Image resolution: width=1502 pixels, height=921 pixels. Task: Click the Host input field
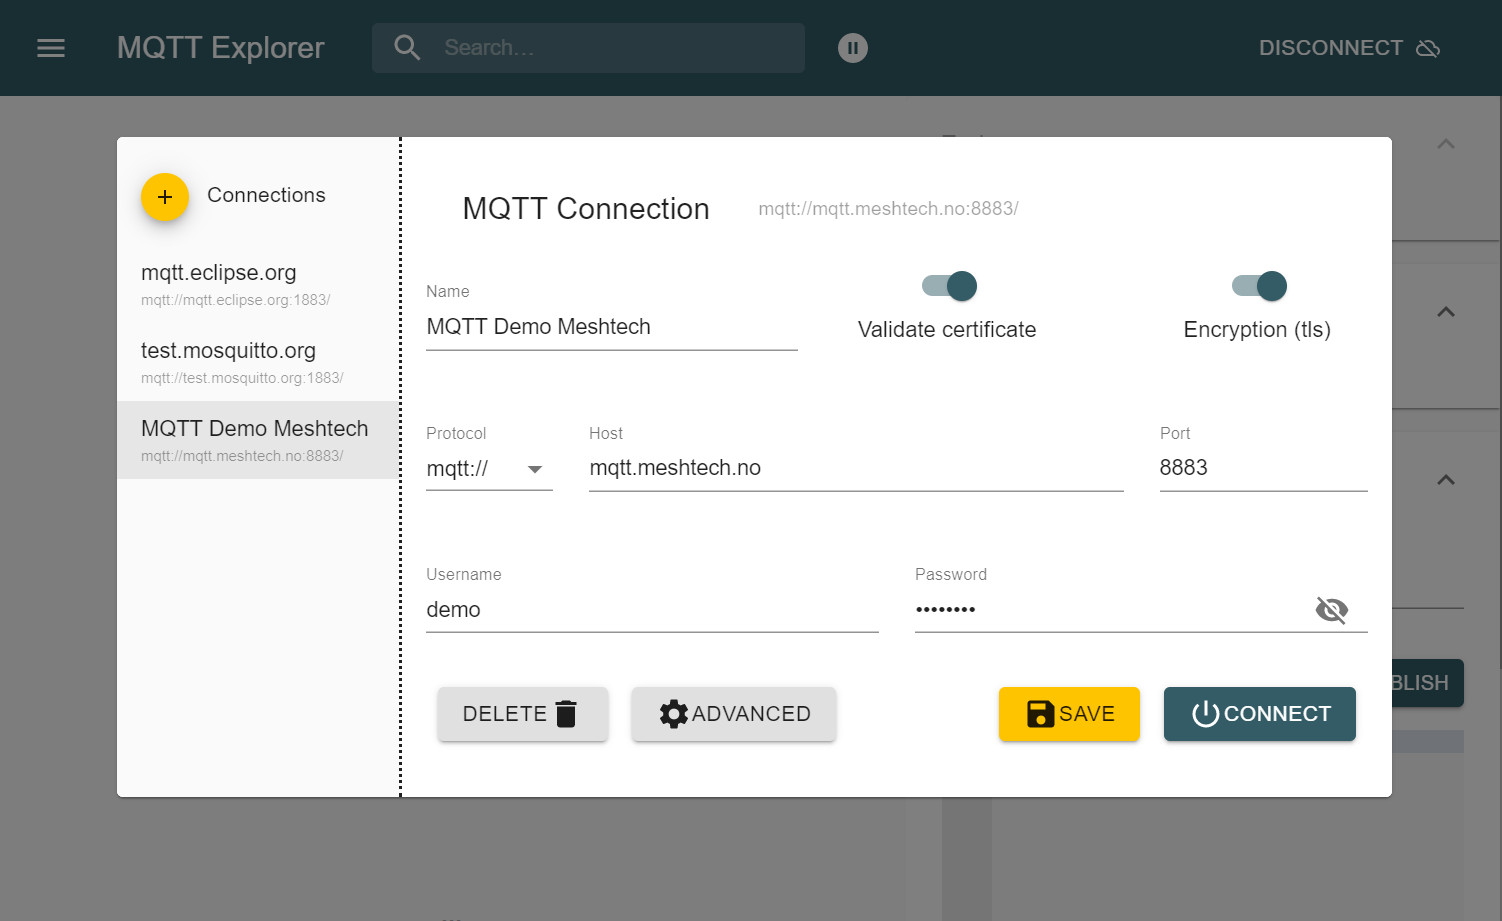855,468
